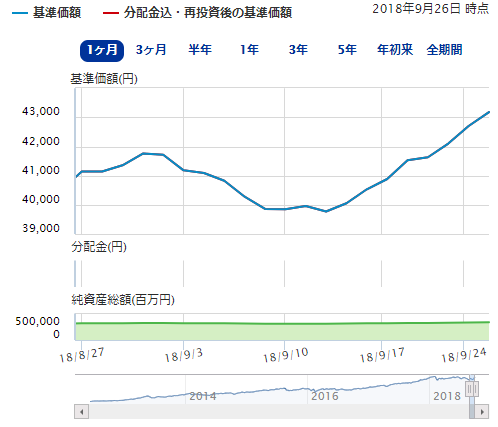Image resolution: width=498 pixels, height=427 pixels.
Task: Grab the navigator range handle
Action: pyautogui.click(x=472, y=389)
